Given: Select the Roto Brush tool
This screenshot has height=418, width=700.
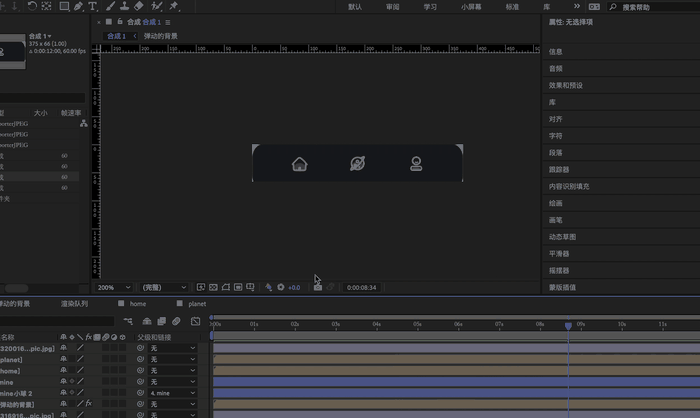Looking at the screenshot, I should coord(156,6).
